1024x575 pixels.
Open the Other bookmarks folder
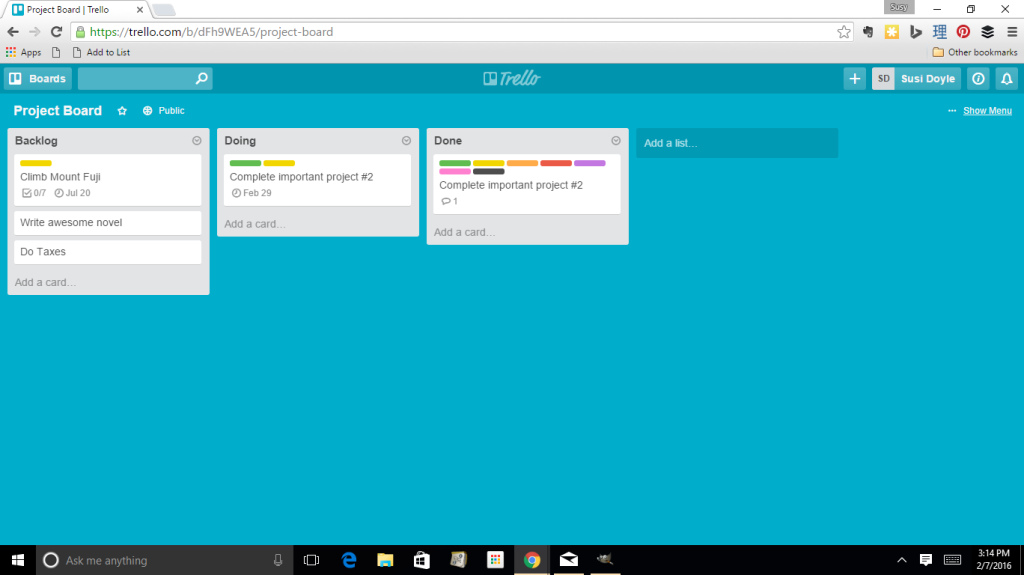(x=974, y=52)
